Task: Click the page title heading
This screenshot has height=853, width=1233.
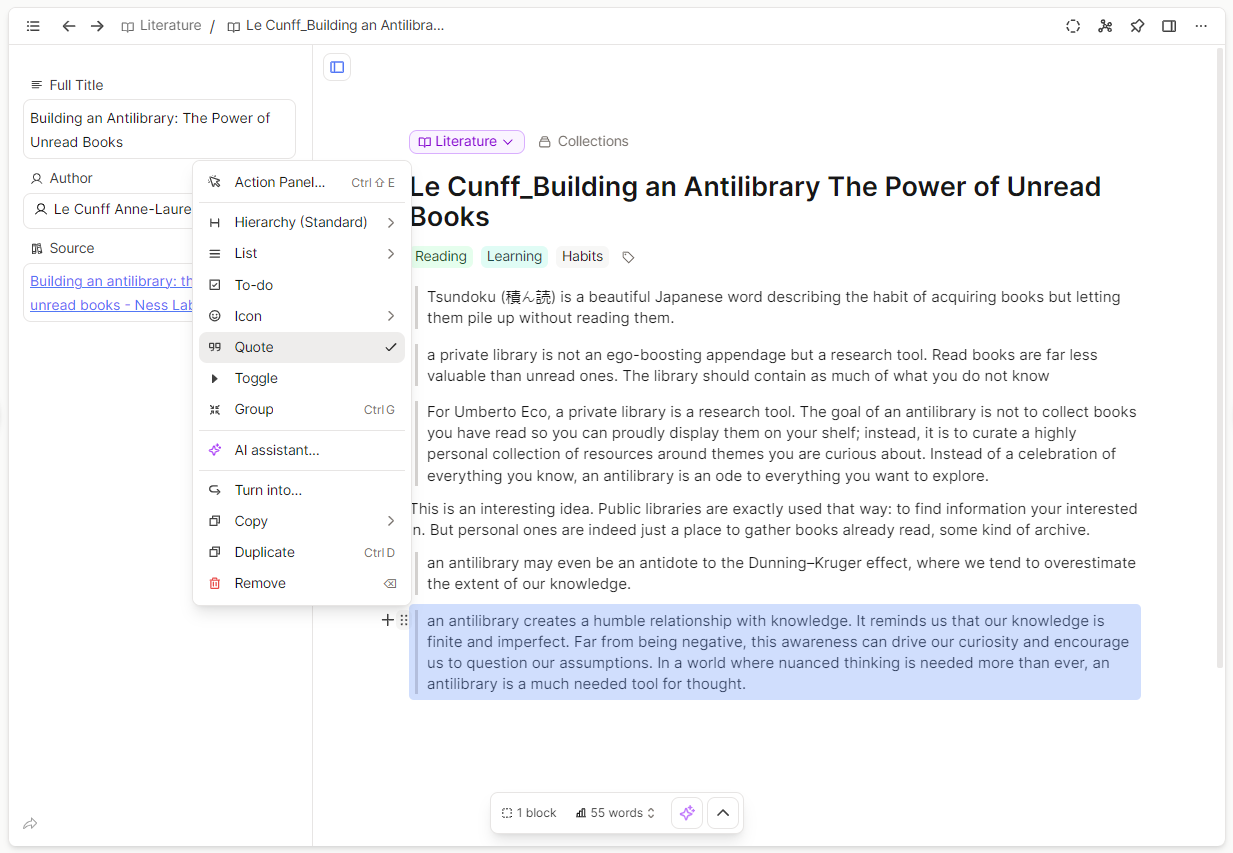Action: pyautogui.click(x=755, y=202)
